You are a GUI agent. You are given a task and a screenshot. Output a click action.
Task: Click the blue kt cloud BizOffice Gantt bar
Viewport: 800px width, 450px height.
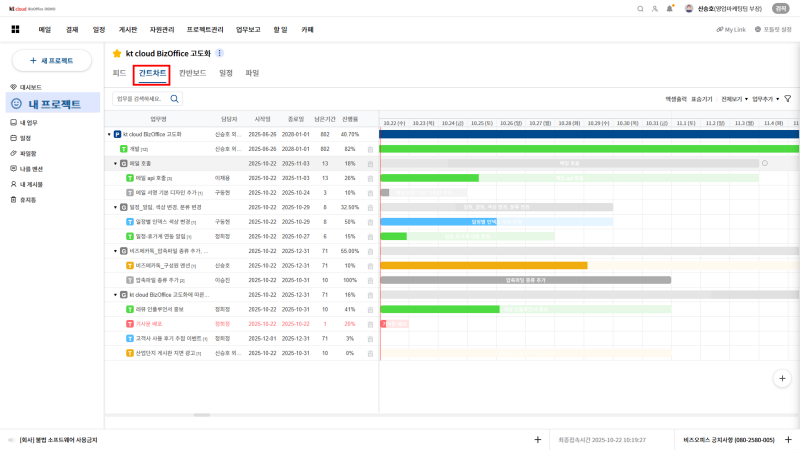pos(589,134)
